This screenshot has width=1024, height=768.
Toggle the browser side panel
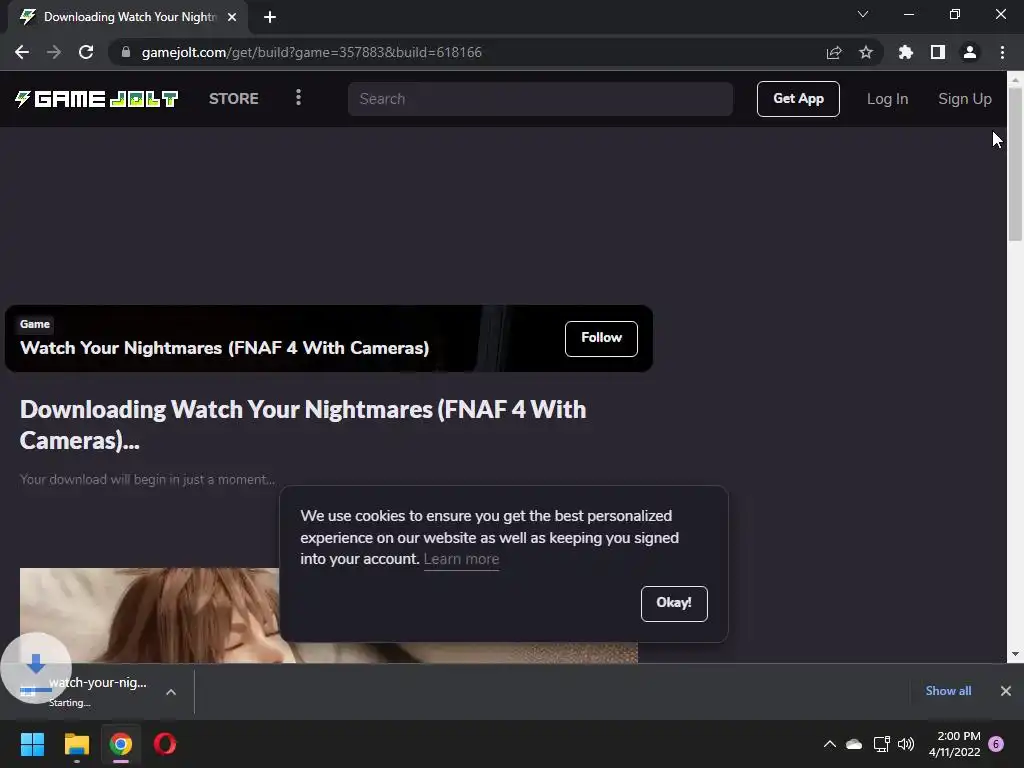(x=937, y=52)
